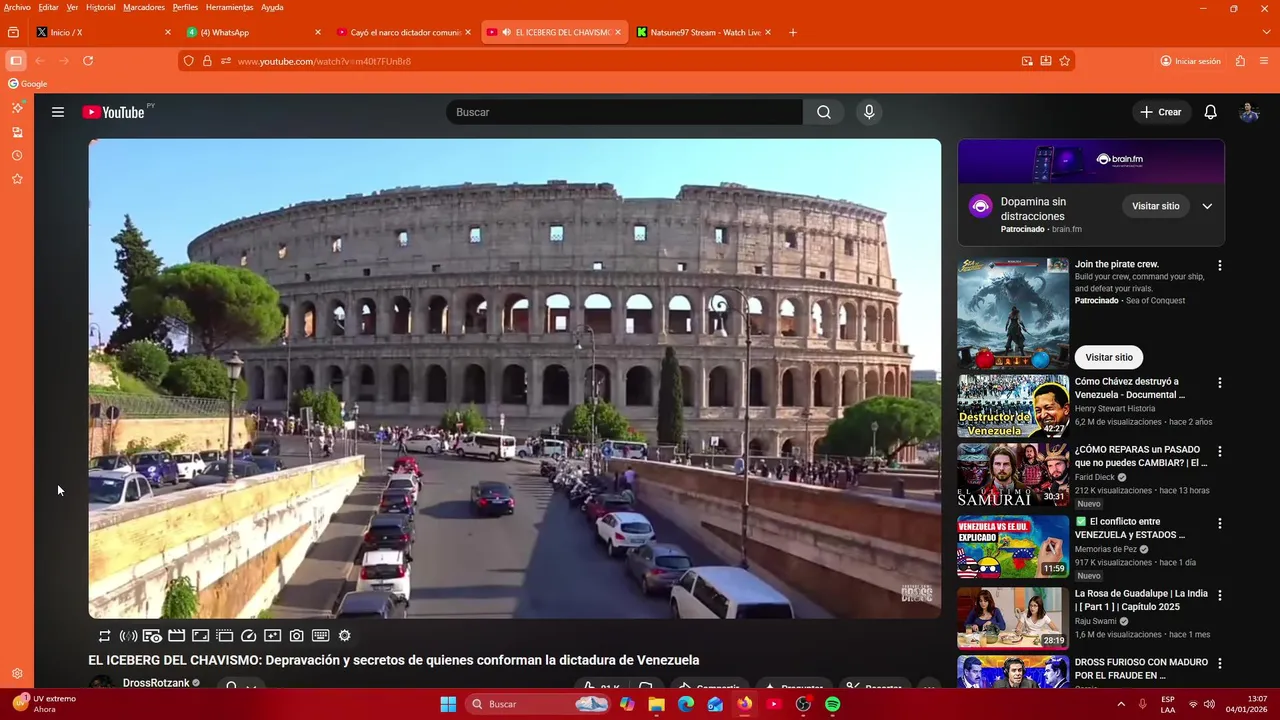The height and width of the screenshot is (720, 1280).
Task: Click the fit-to-window rectangle icon
Action: click(200, 636)
